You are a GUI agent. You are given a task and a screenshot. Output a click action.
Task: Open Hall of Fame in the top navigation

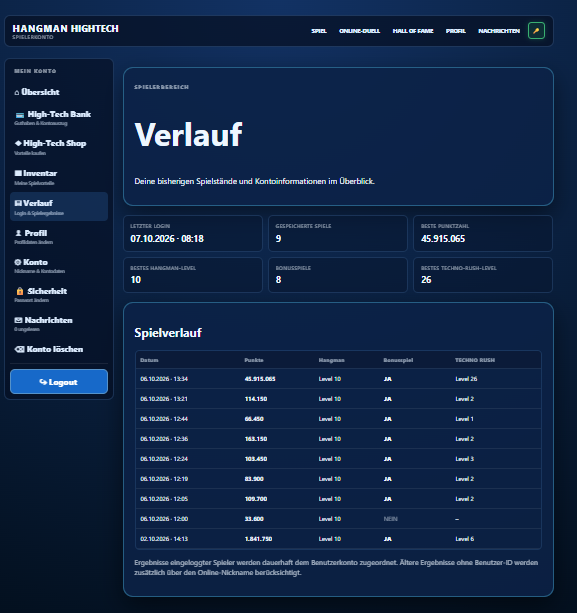tap(413, 31)
